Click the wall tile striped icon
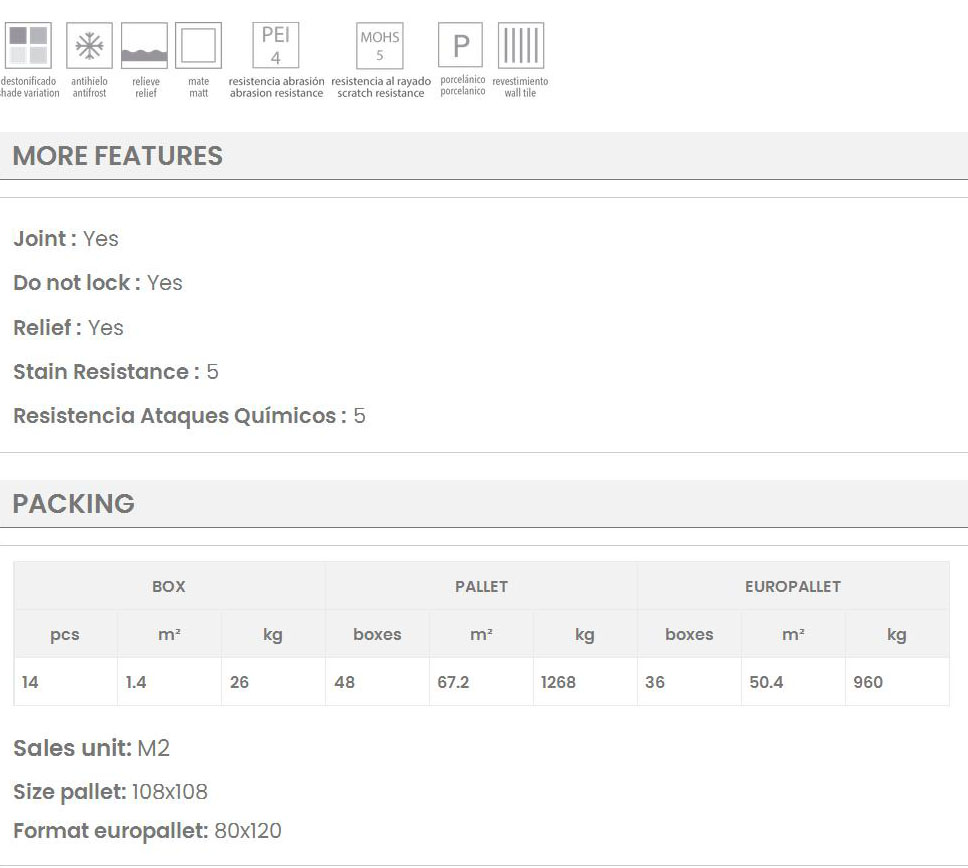Screen dimensions: 968x868 tap(520, 46)
